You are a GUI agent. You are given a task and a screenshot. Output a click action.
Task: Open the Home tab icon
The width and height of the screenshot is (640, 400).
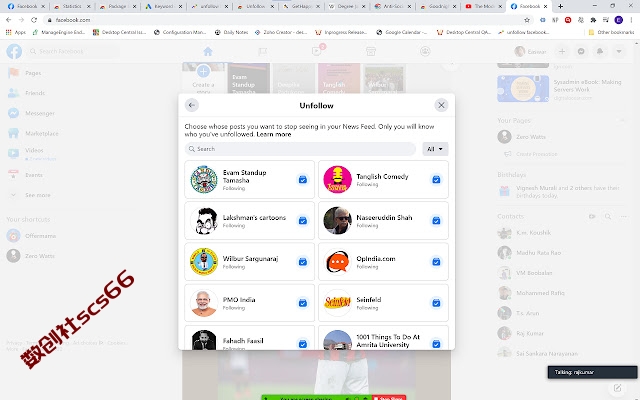coord(208,51)
